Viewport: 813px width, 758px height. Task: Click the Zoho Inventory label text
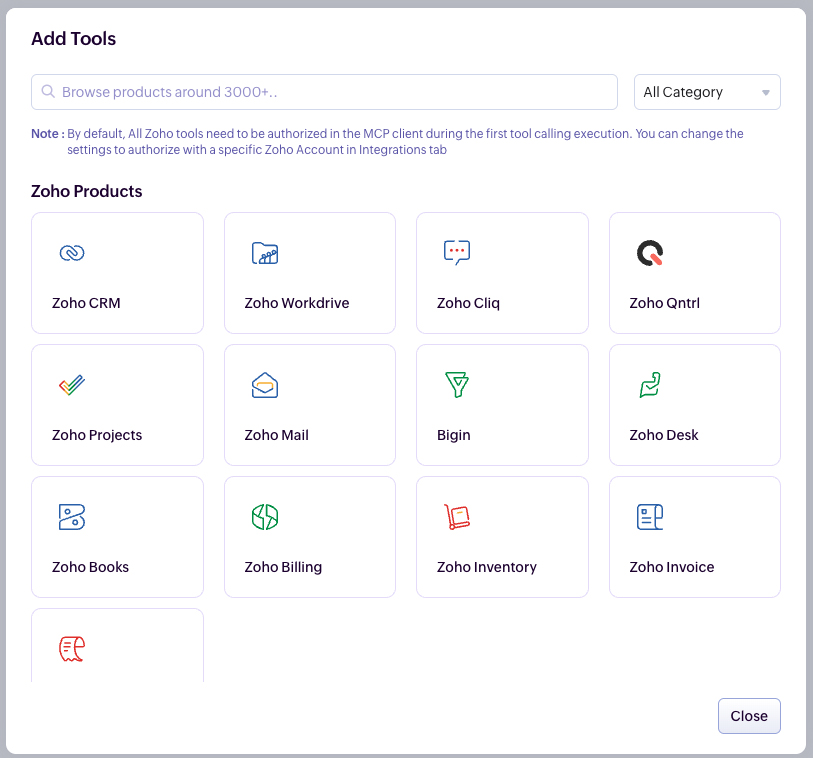pyautogui.click(x=487, y=567)
